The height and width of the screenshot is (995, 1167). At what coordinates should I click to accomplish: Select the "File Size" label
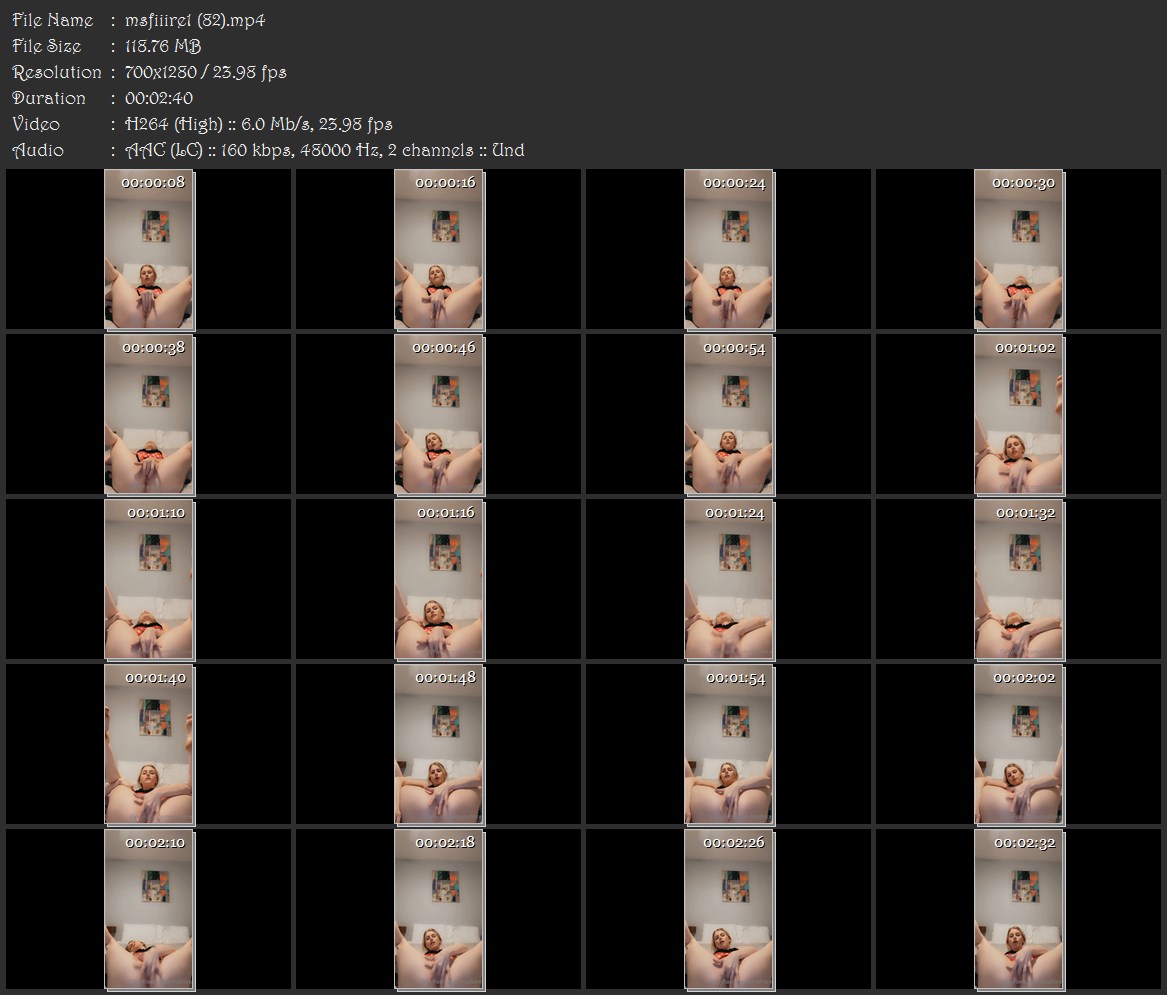tap(47, 46)
